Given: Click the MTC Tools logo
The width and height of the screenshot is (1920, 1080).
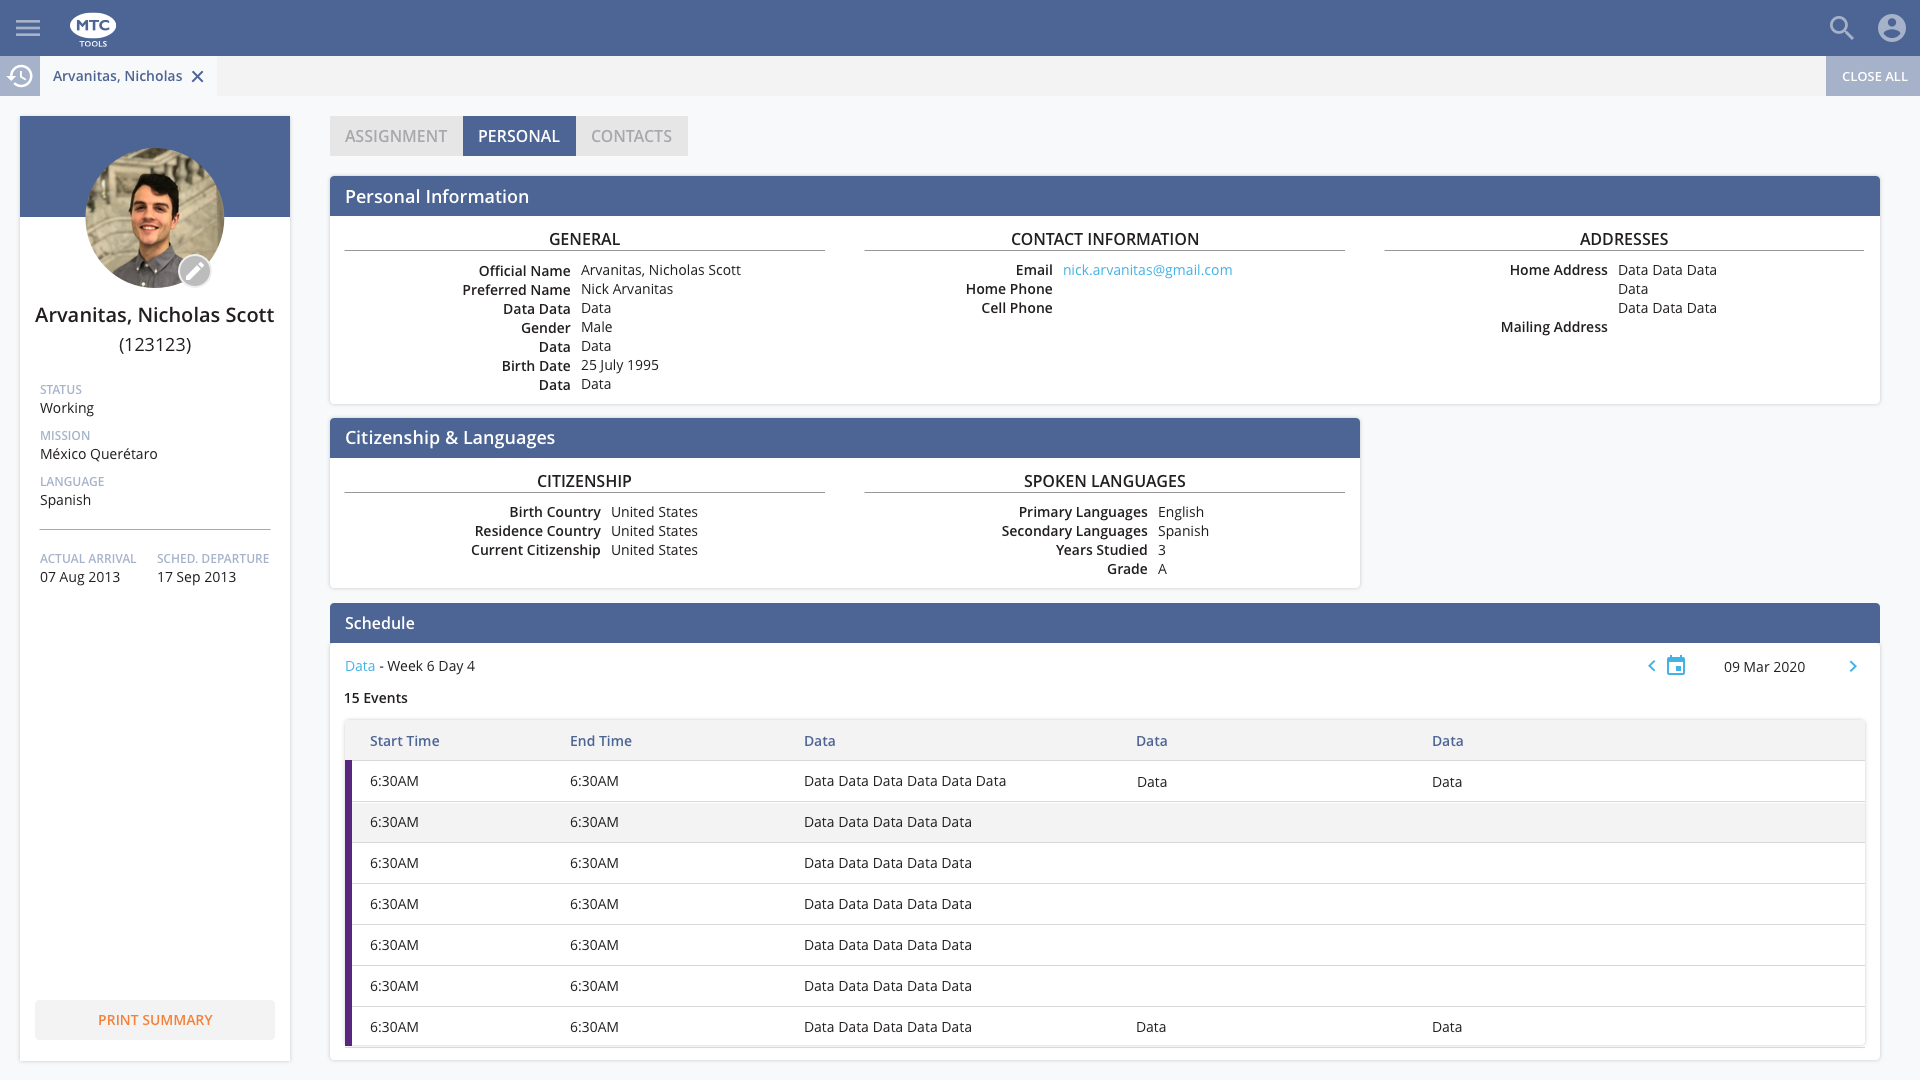Looking at the screenshot, I should 93,29.
